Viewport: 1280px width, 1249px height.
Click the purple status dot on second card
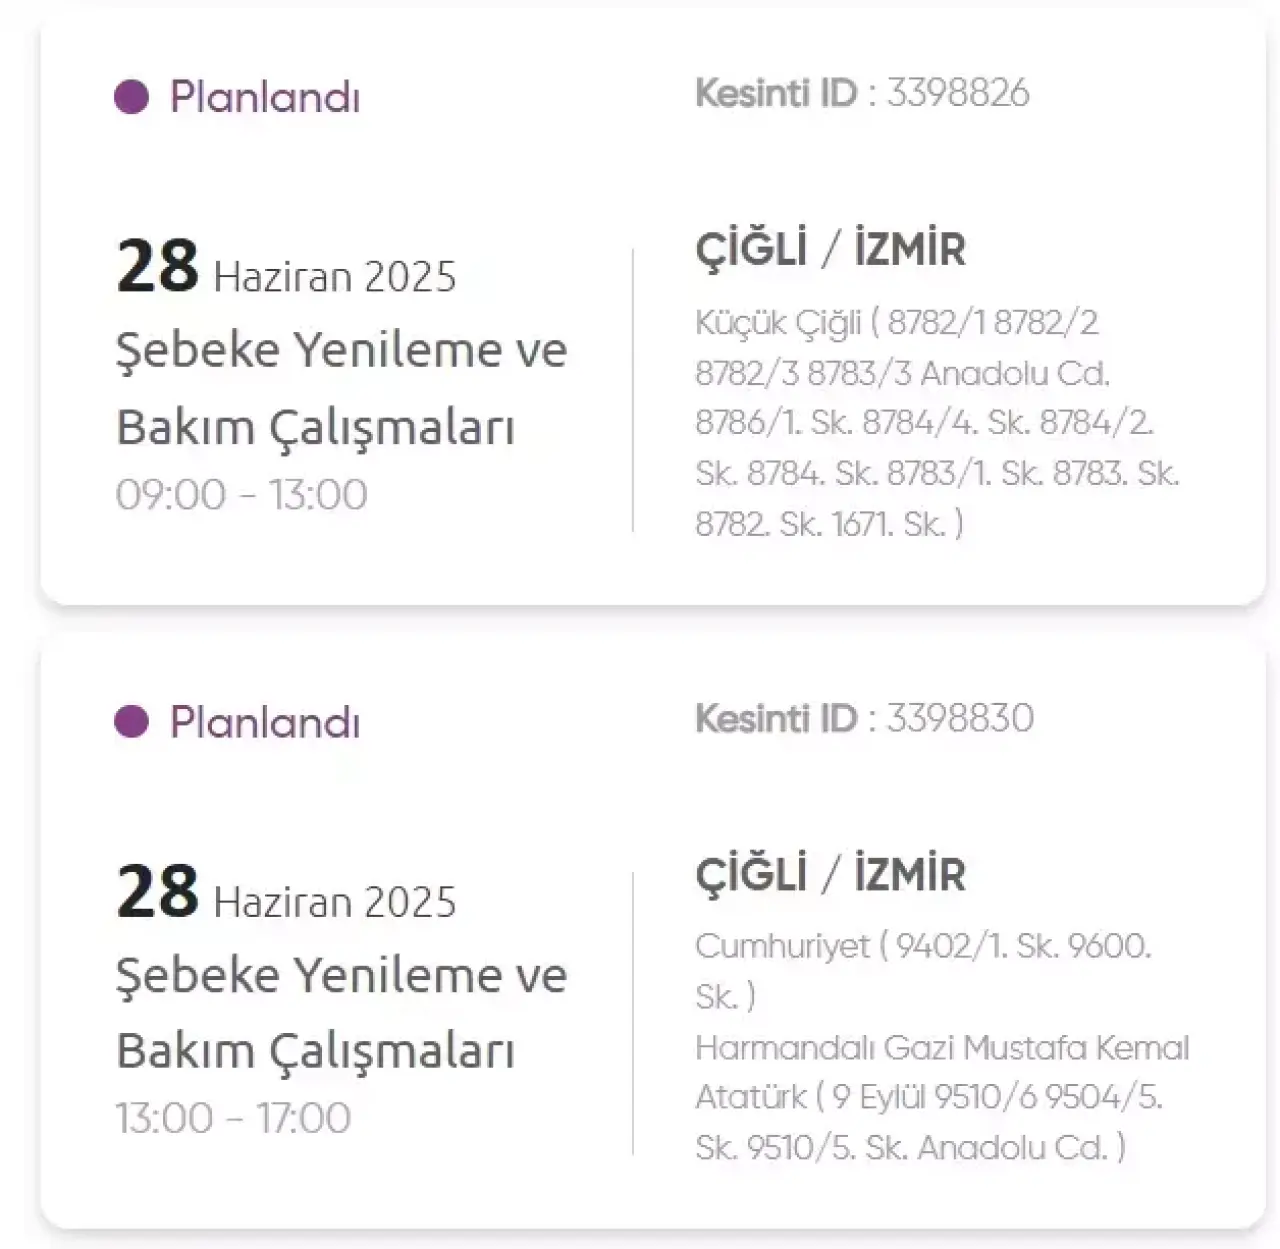click(x=131, y=721)
